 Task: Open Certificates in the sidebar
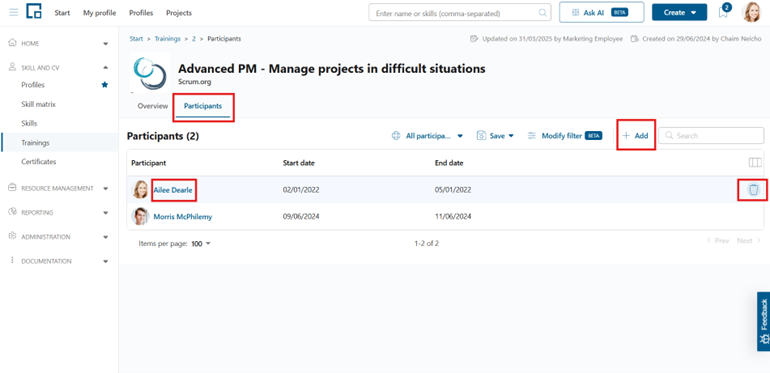[38, 161]
